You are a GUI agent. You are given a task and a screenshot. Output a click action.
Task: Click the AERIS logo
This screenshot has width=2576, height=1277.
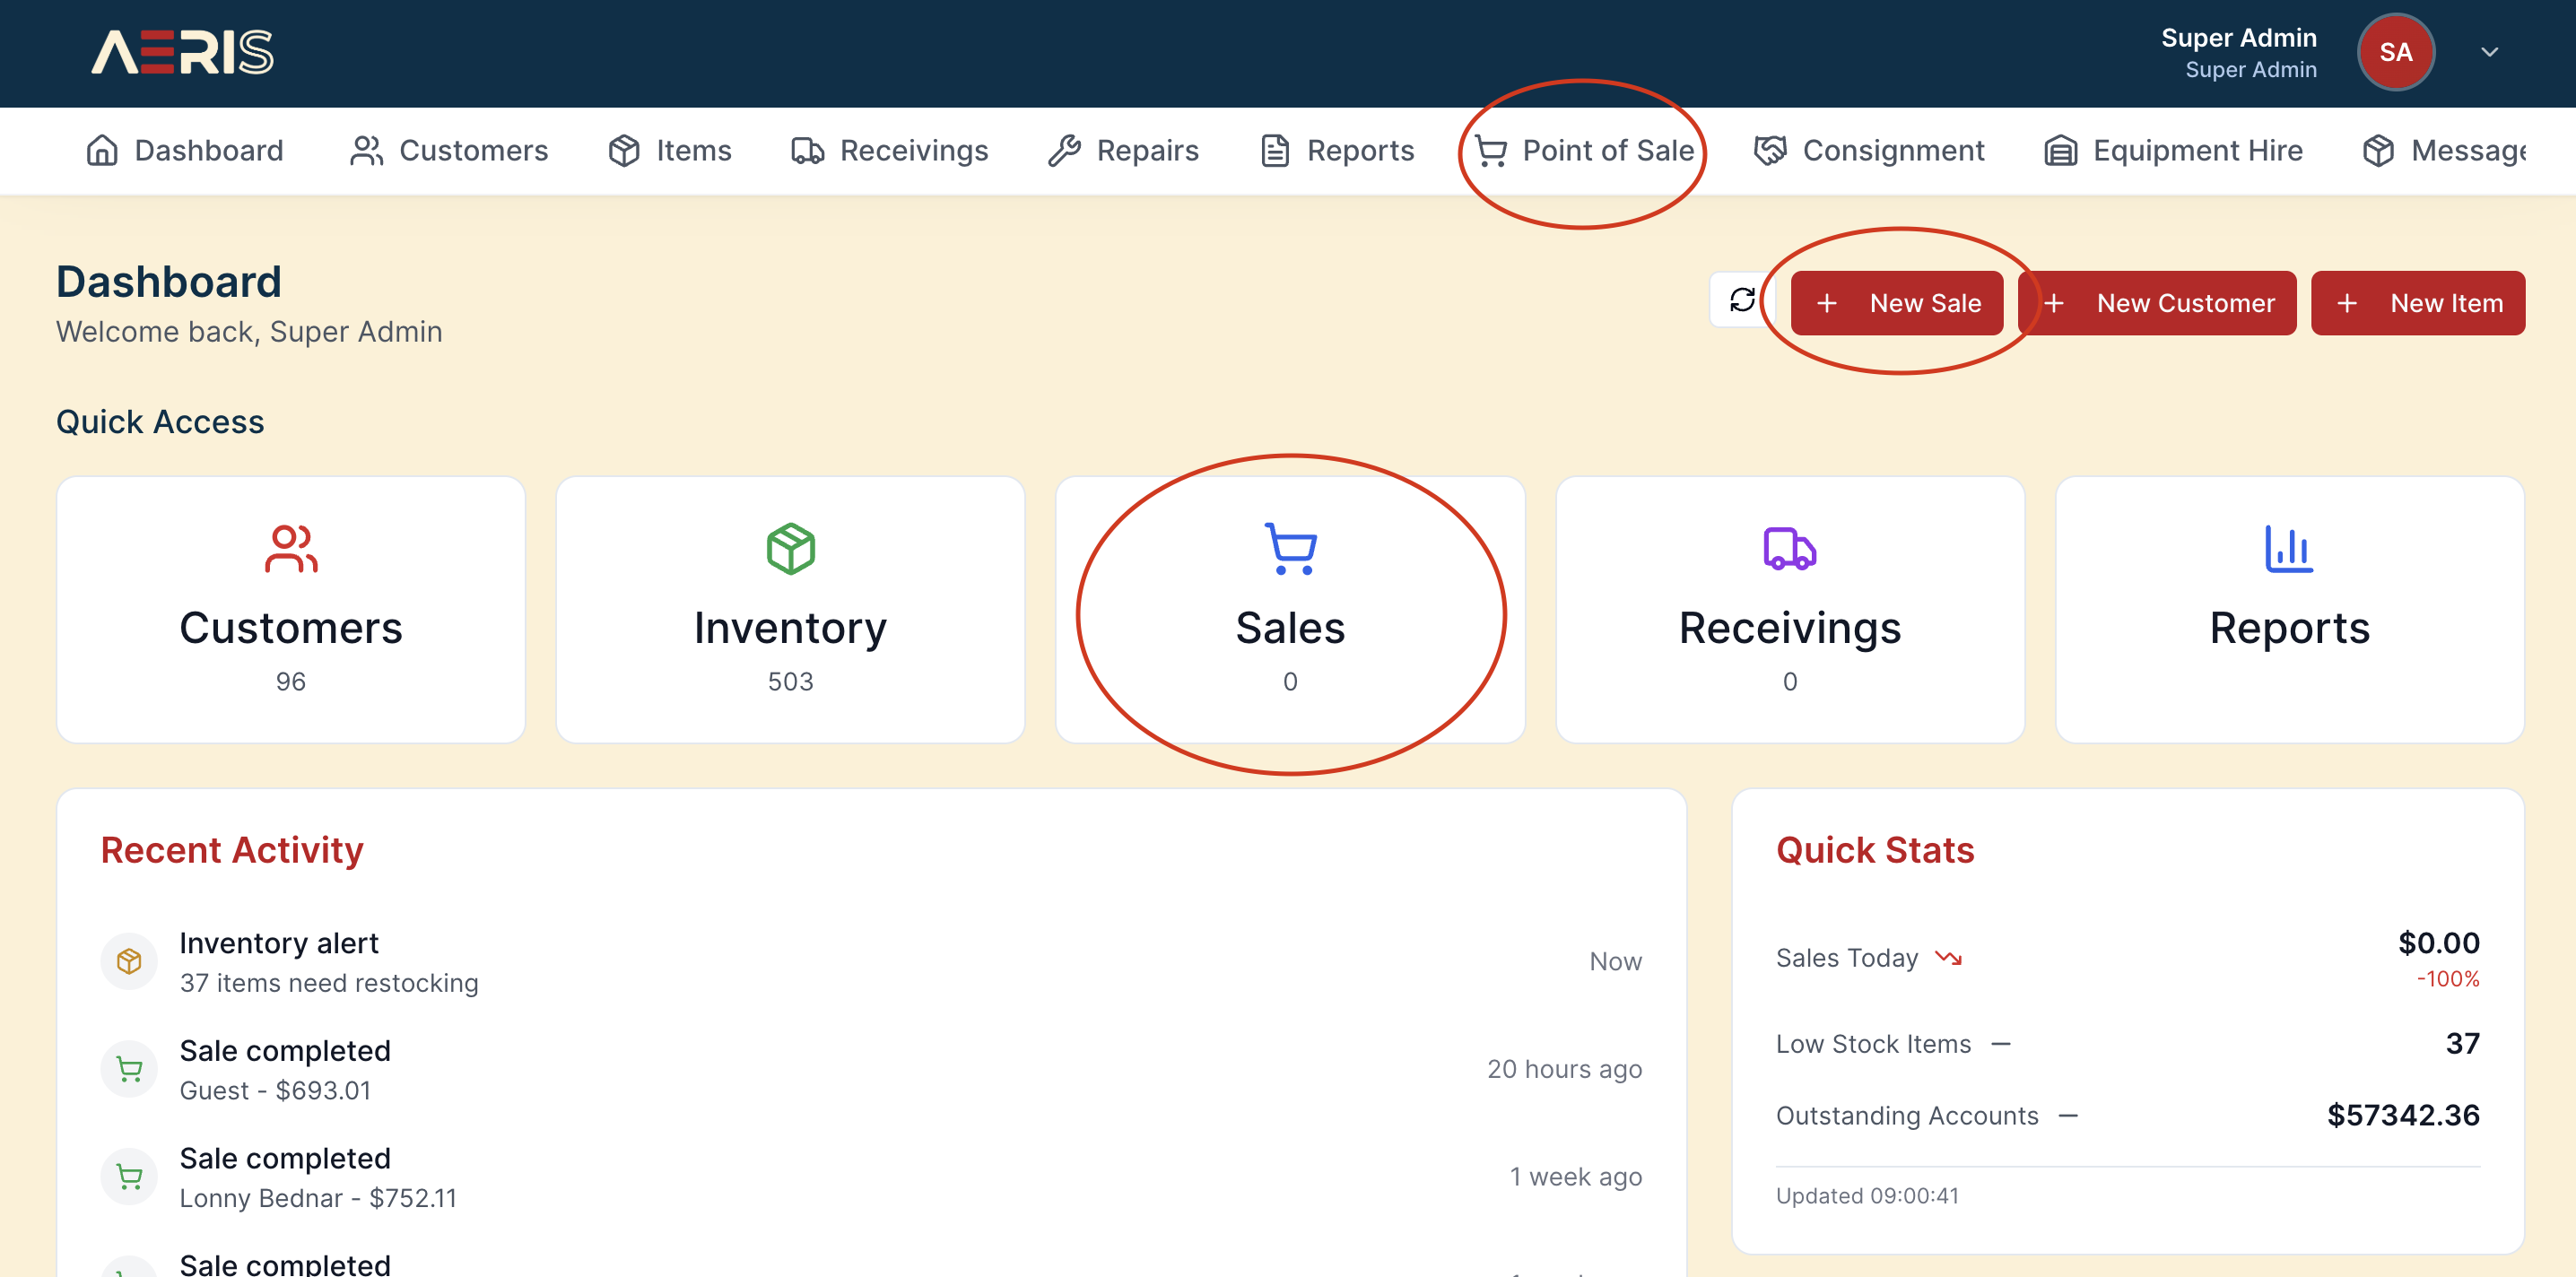pyautogui.click(x=182, y=52)
